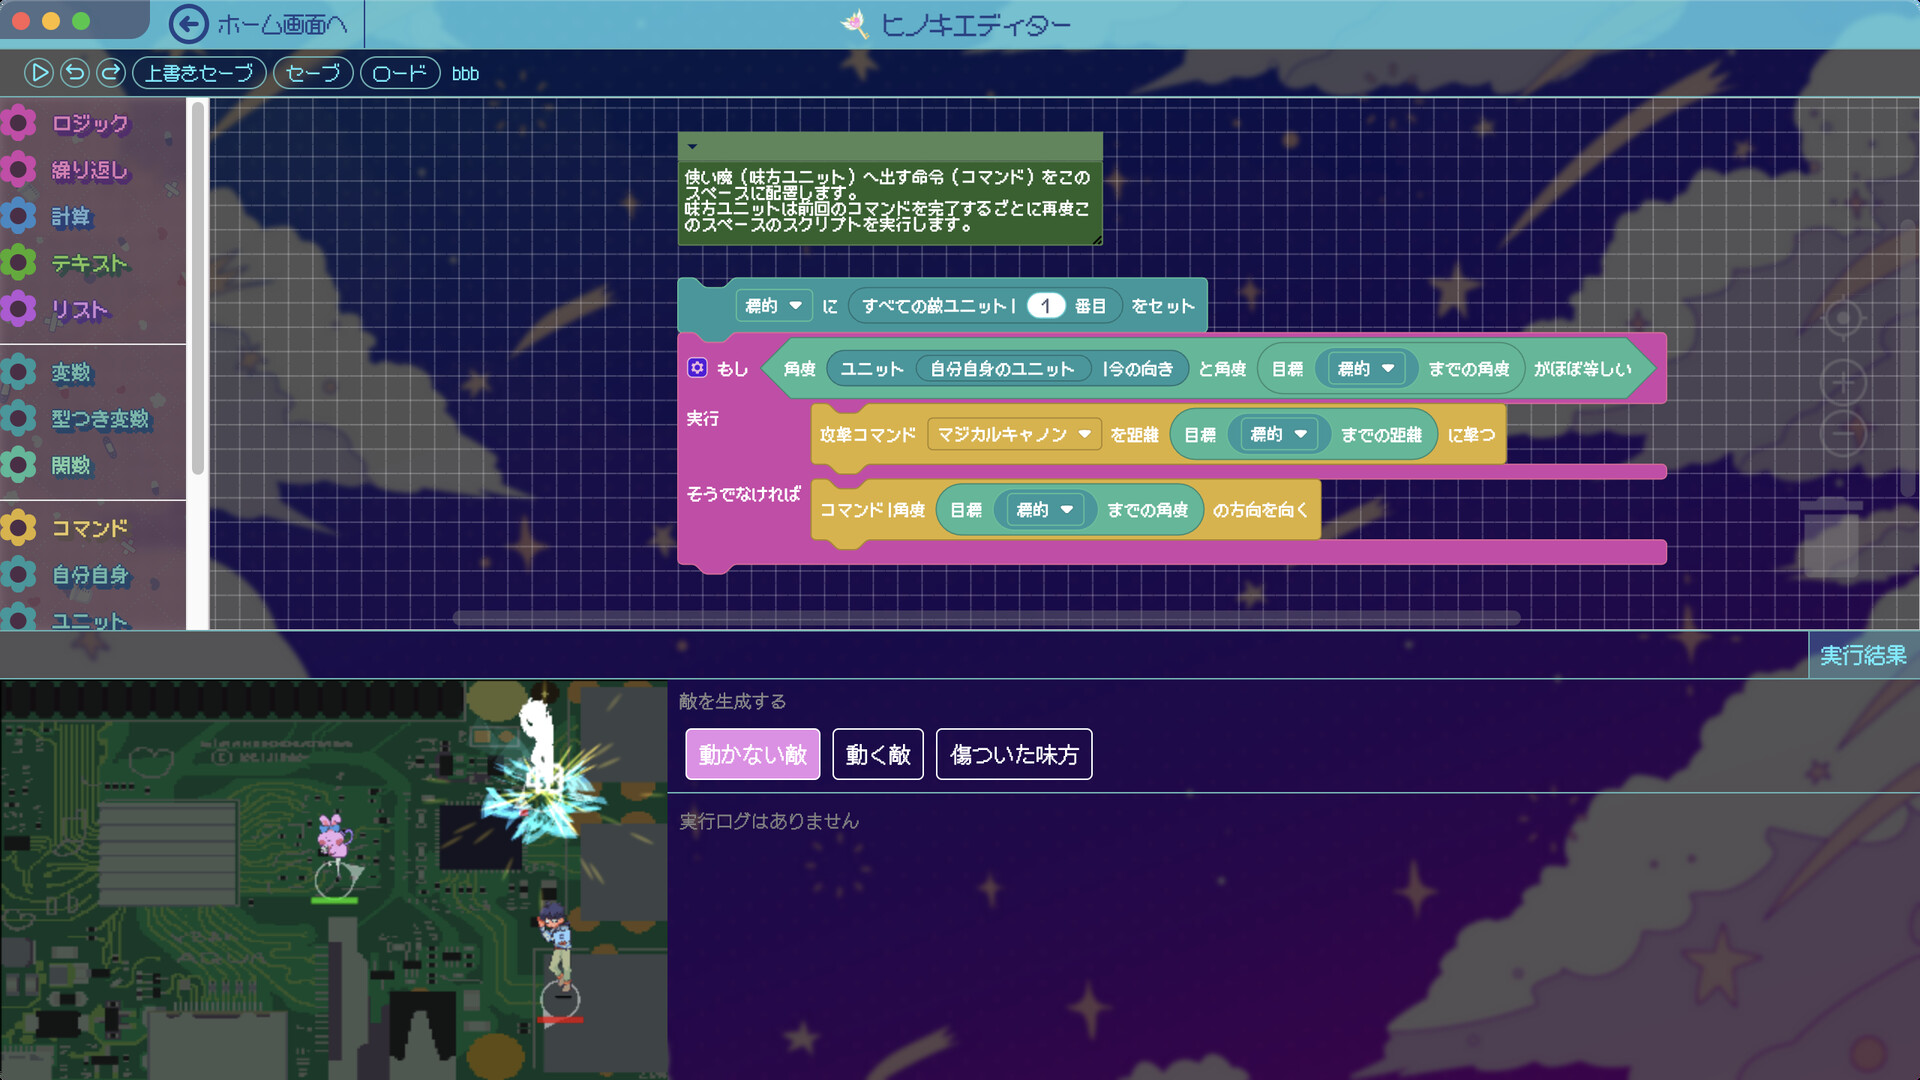Change the 標的 target in the angle condition
The width and height of the screenshot is (1920, 1080).
[1366, 368]
